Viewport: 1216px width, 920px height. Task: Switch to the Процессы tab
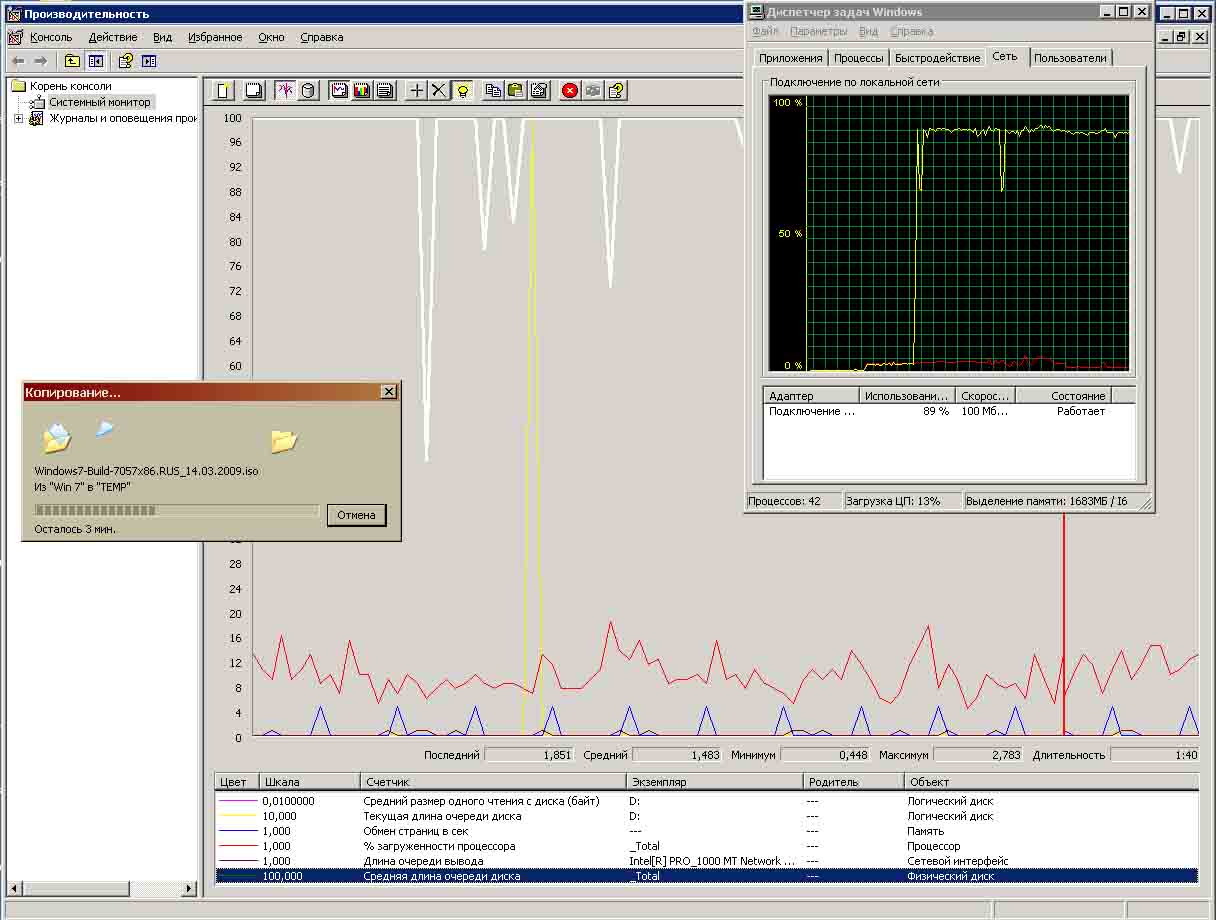[x=858, y=58]
